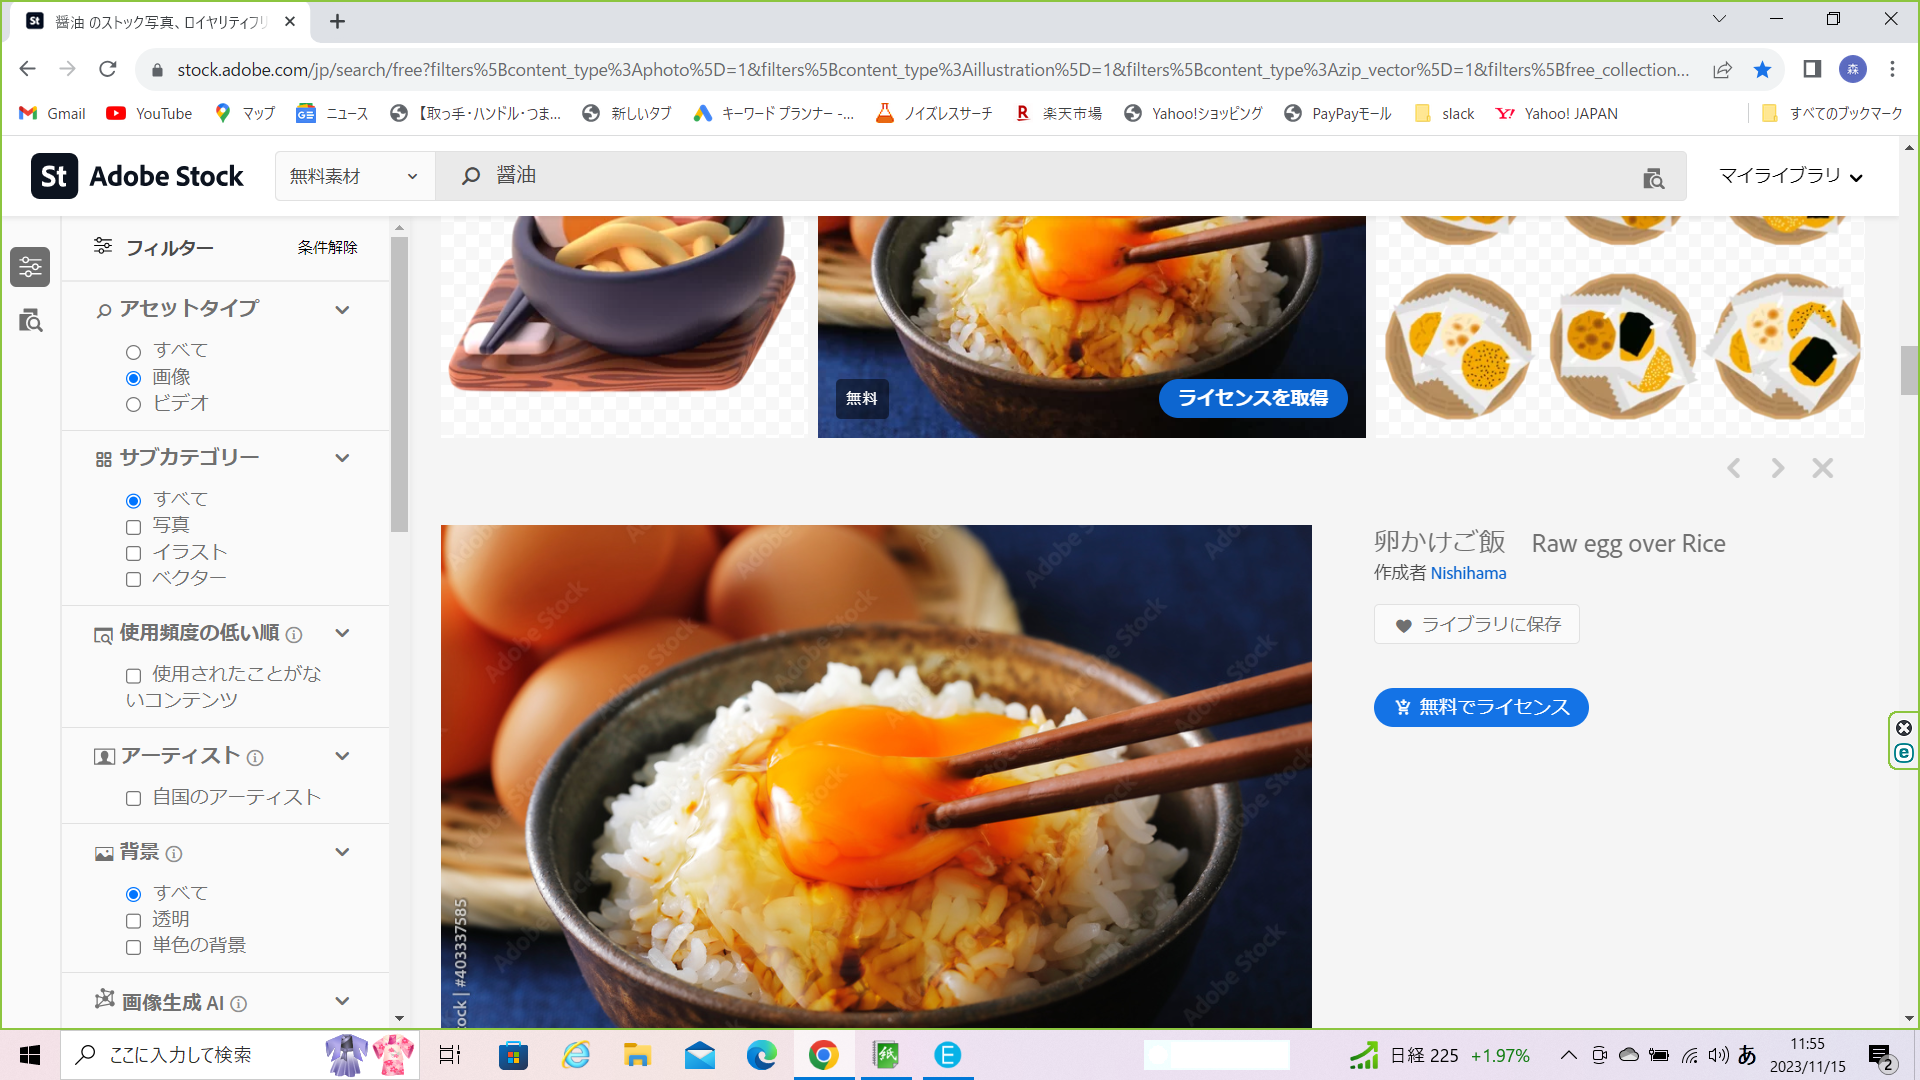Image resolution: width=1920 pixels, height=1080 pixels.
Task: Bookmark star icon in address bar
Action: [x=1762, y=70]
